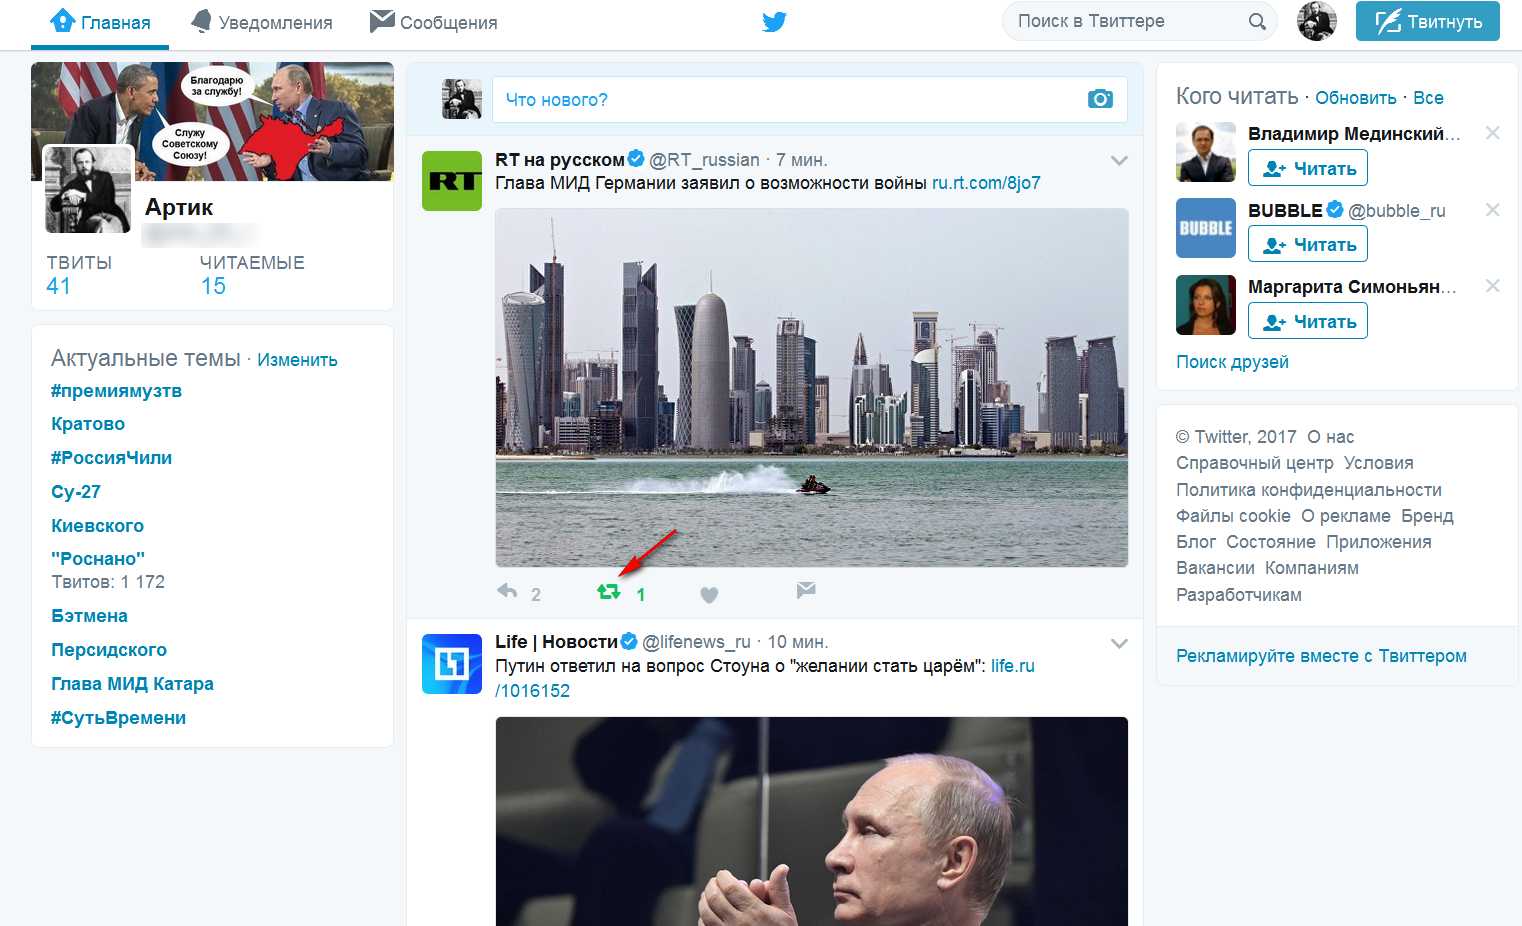Expand options chevron on Life Новости tweet
This screenshot has height=926, width=1522.
(1119, 643)
